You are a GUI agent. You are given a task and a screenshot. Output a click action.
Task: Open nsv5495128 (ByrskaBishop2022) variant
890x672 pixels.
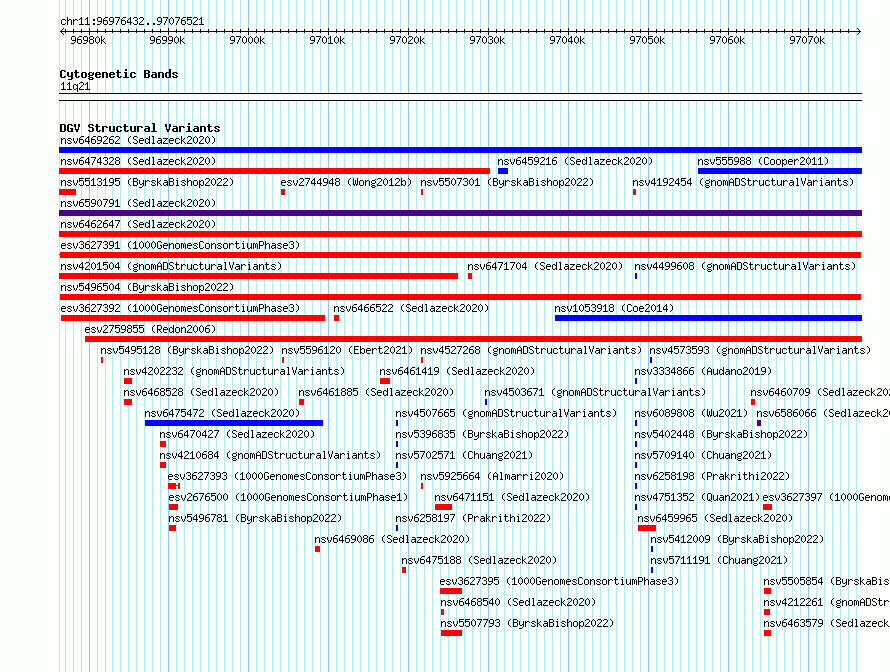tap(187, 350)
